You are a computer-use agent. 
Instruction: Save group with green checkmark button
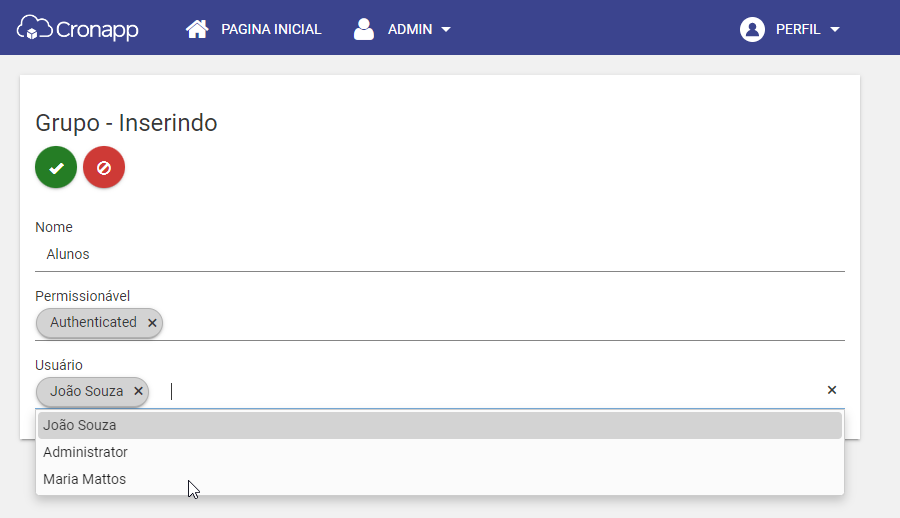(x=56, y=167)
